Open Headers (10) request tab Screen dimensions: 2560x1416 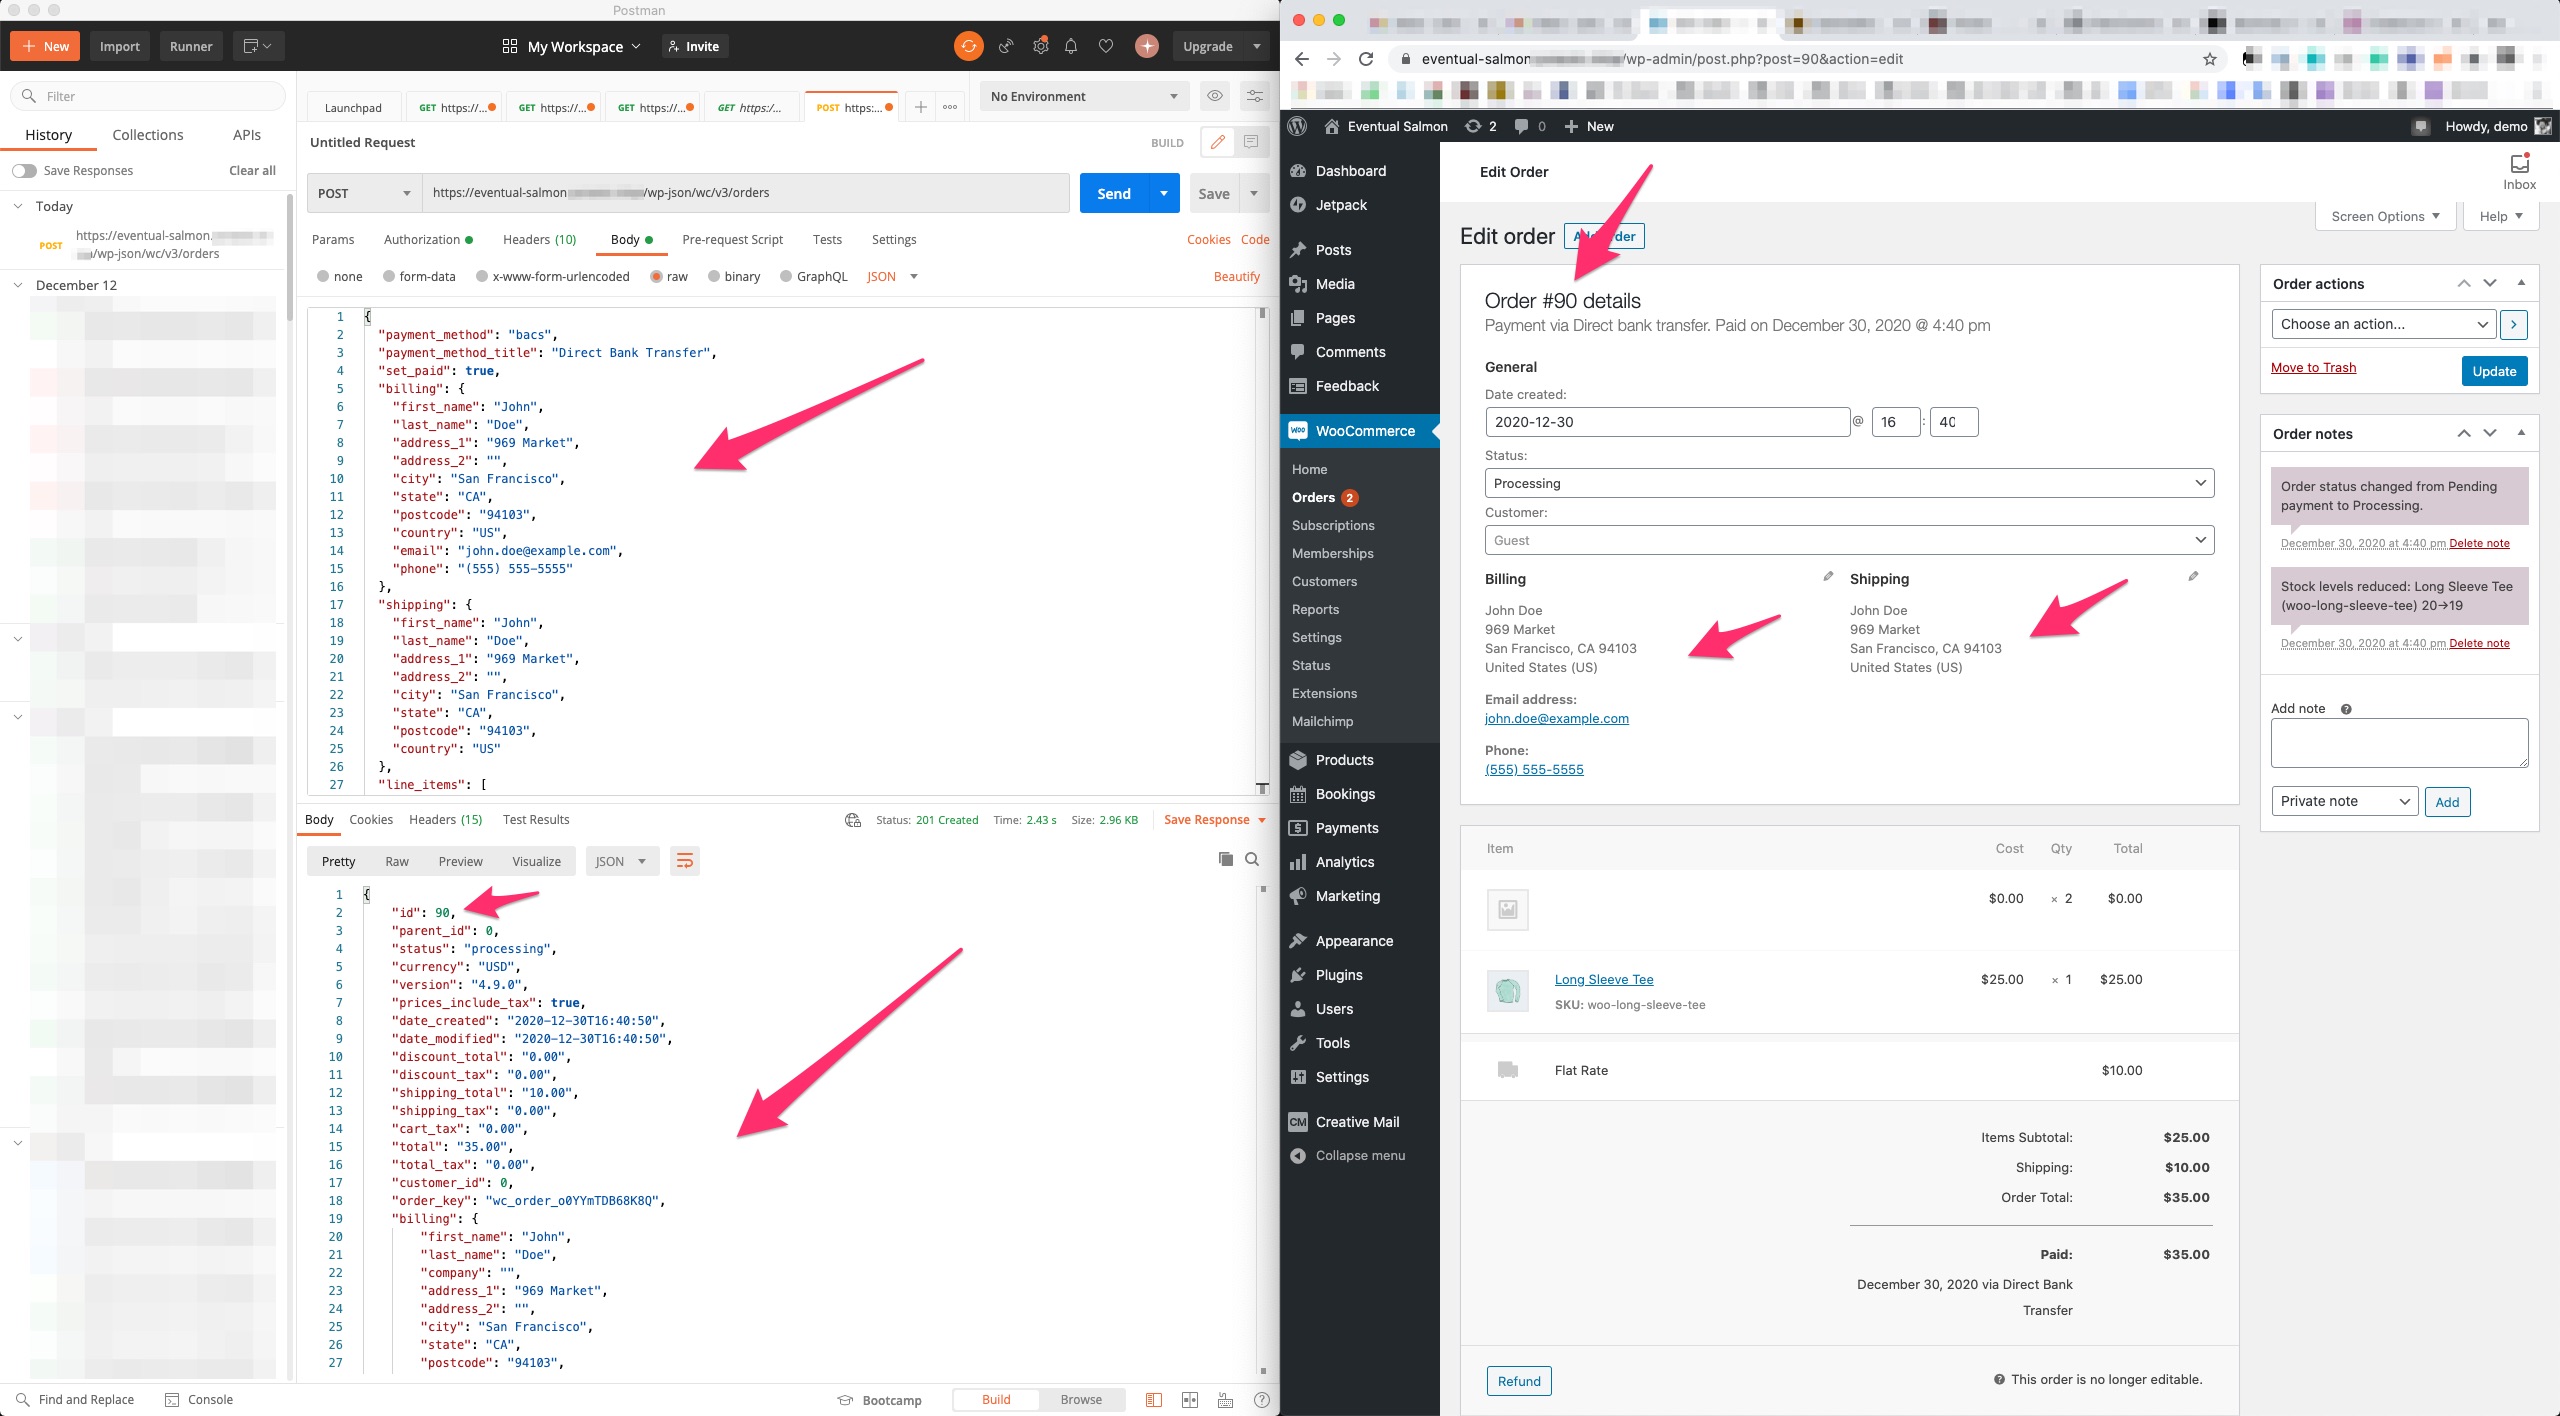pyautogui.click(x=539, y=240)
